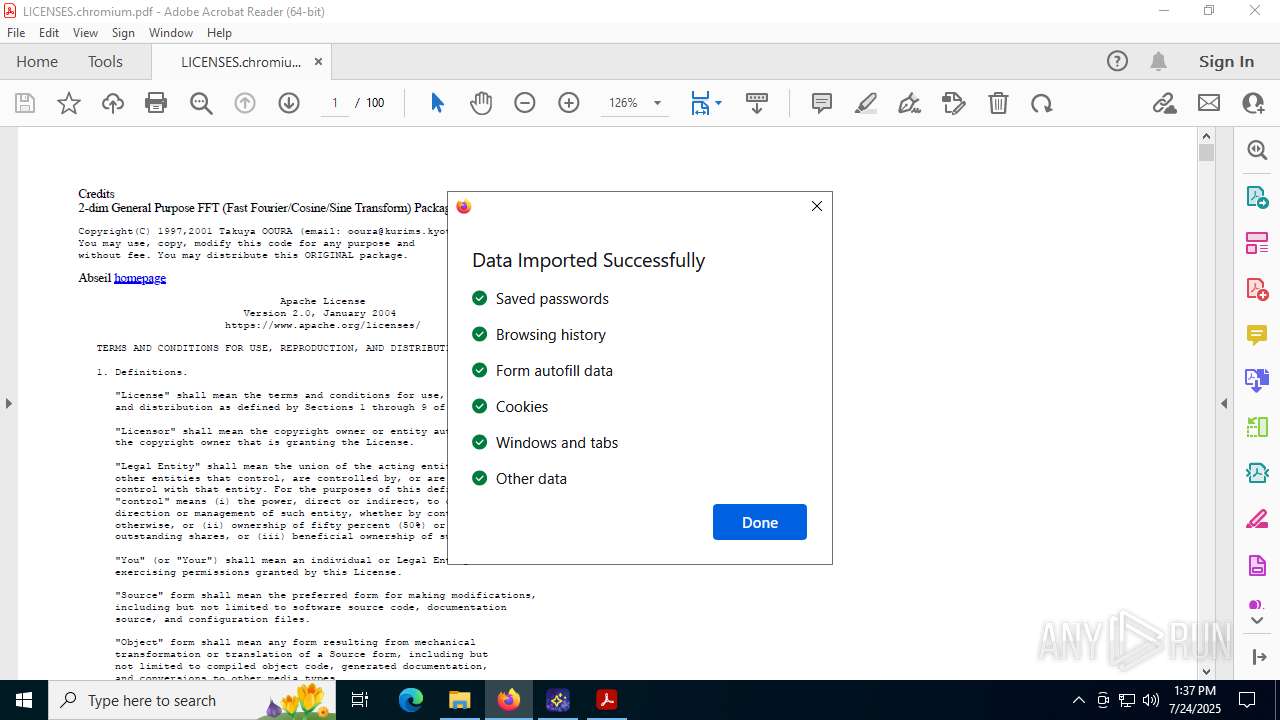Switch to Firefox in the taskbar
The image size is (1280, 720).
pos(509,700)
